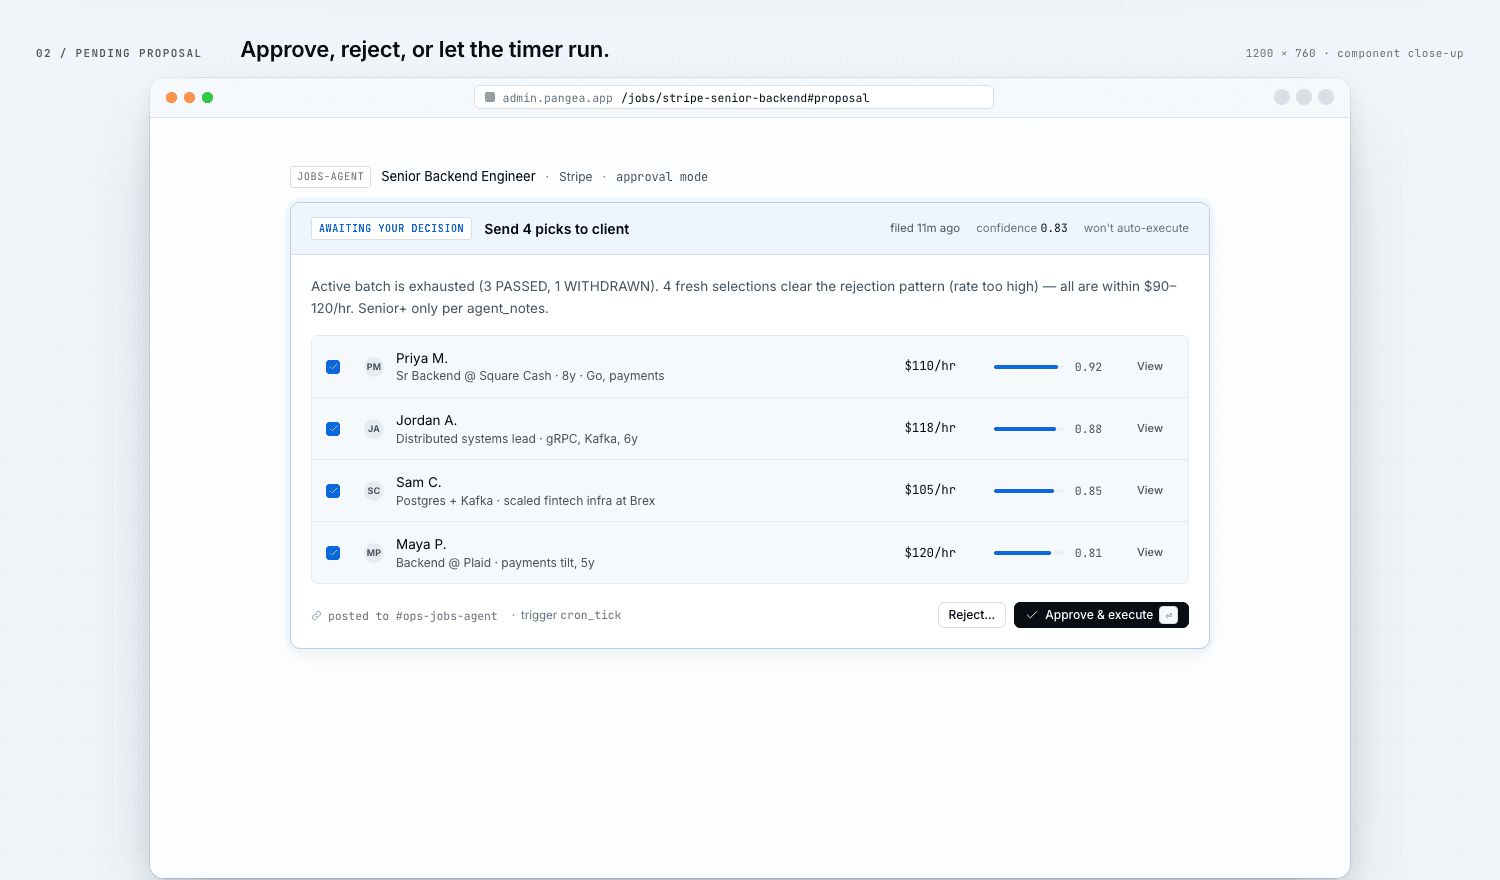The image size is (1500, 880).
Task: Open View link for Priya M.
Action: tap(1150, 366)
